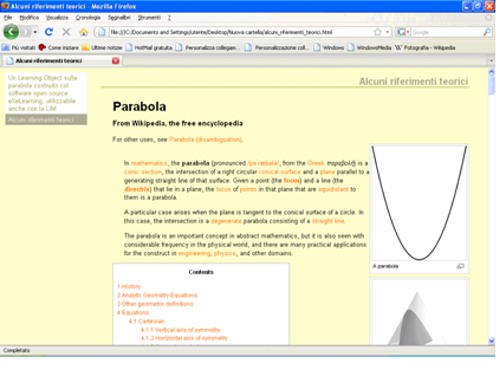Follow the directrix link
The image size is (500, 372).
(x=137, y=189)
